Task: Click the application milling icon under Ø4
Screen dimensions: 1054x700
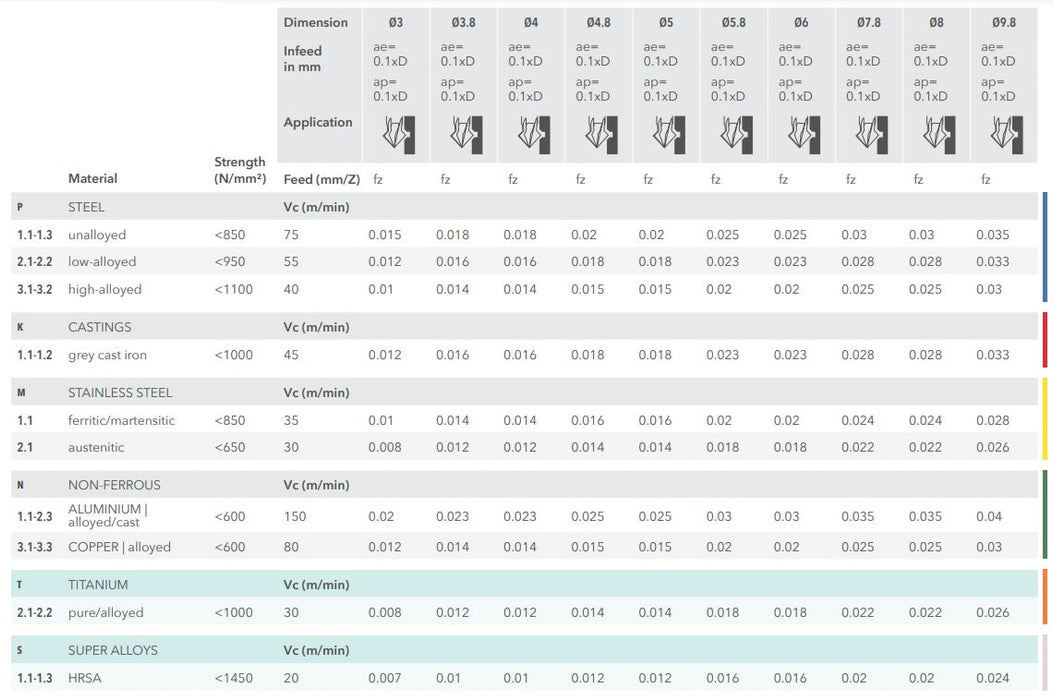Action: (x=534, y=134)
